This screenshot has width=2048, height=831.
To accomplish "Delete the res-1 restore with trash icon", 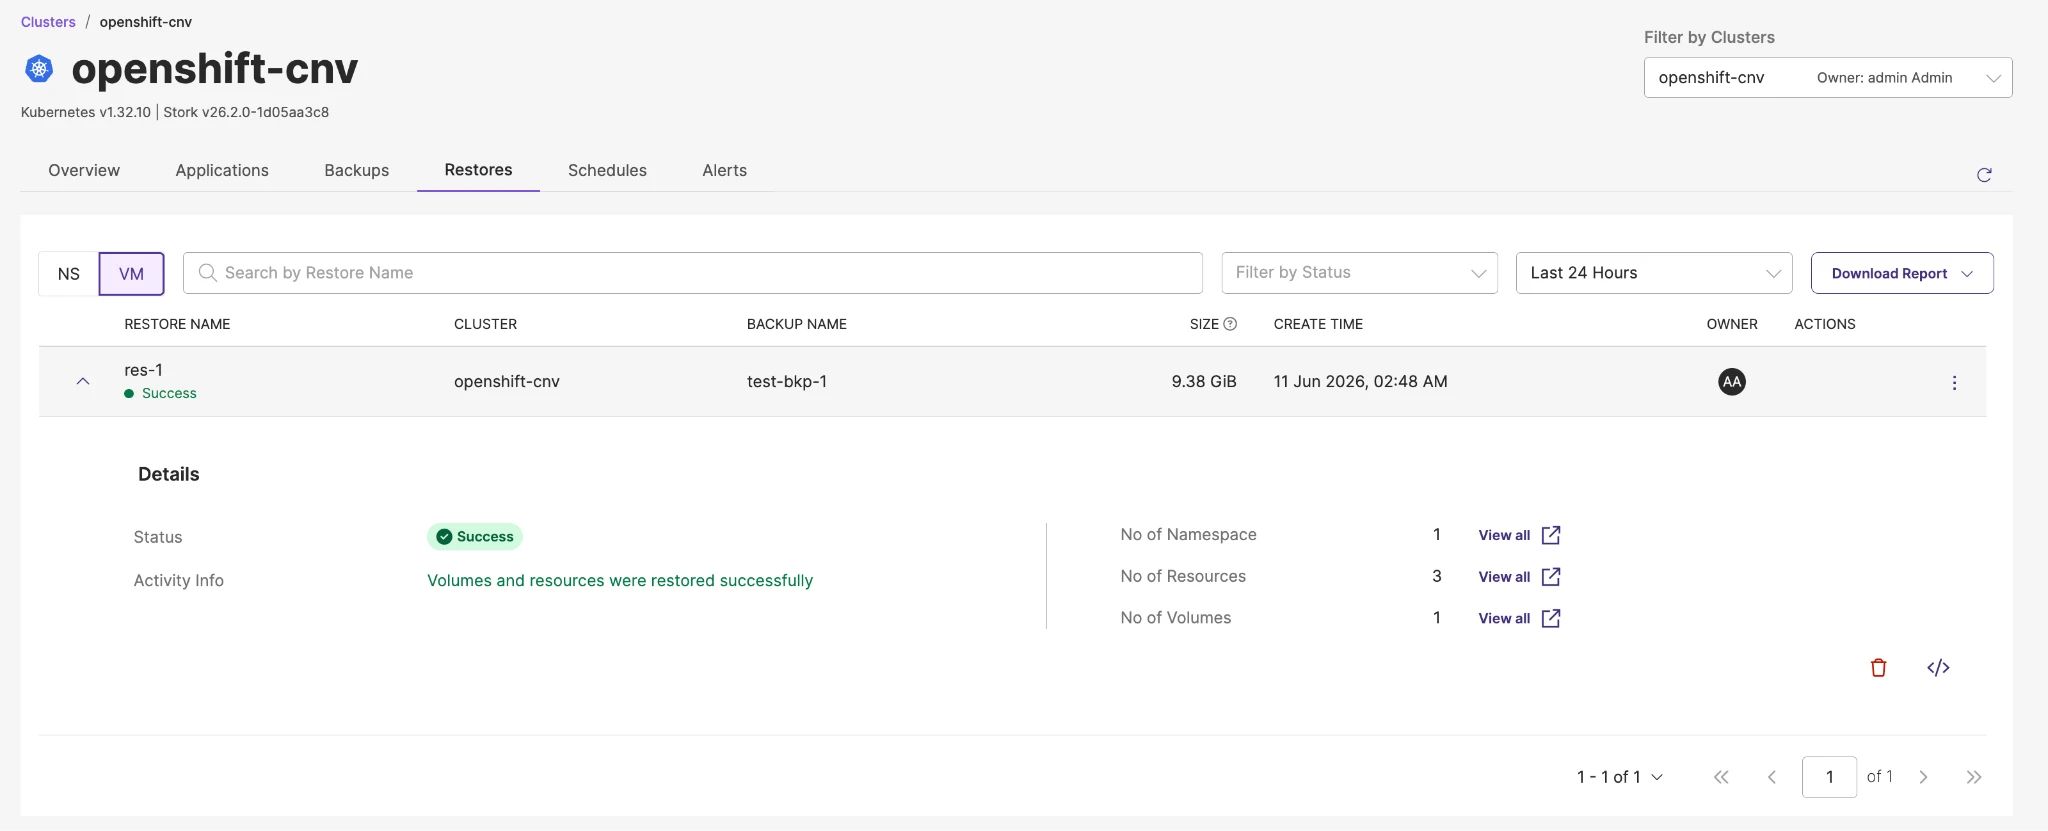I will pyautogui.click(x=1878, y=668).
